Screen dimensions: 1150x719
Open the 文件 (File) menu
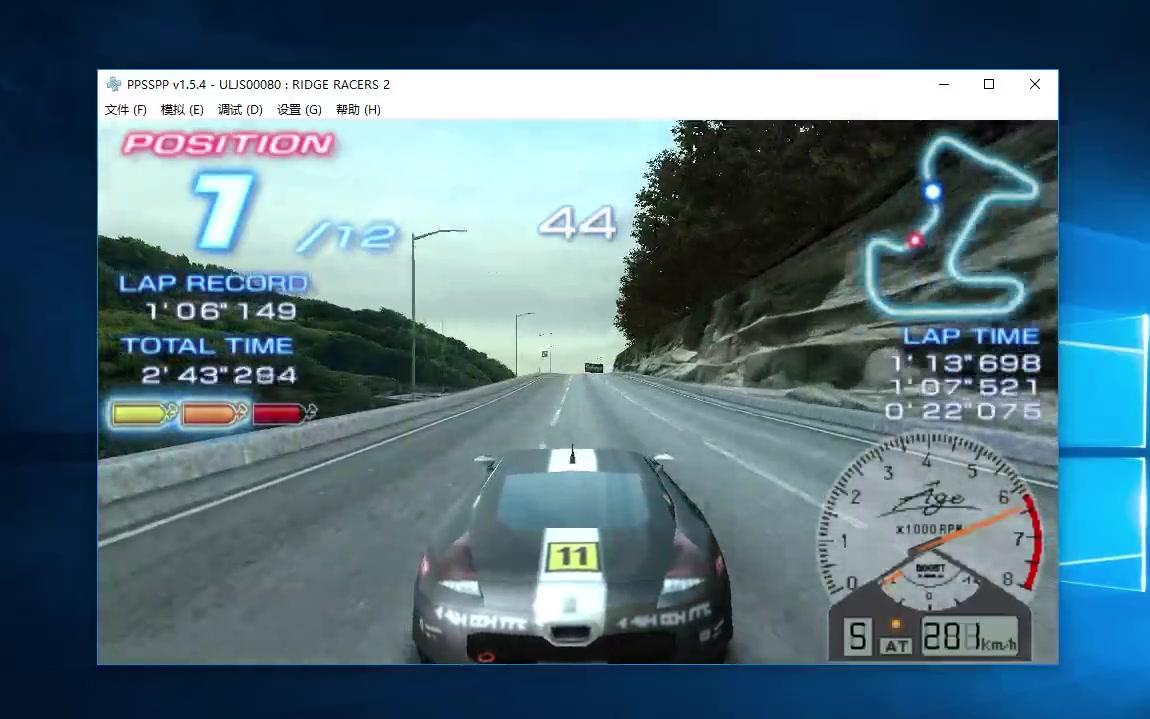pos(126,110)
